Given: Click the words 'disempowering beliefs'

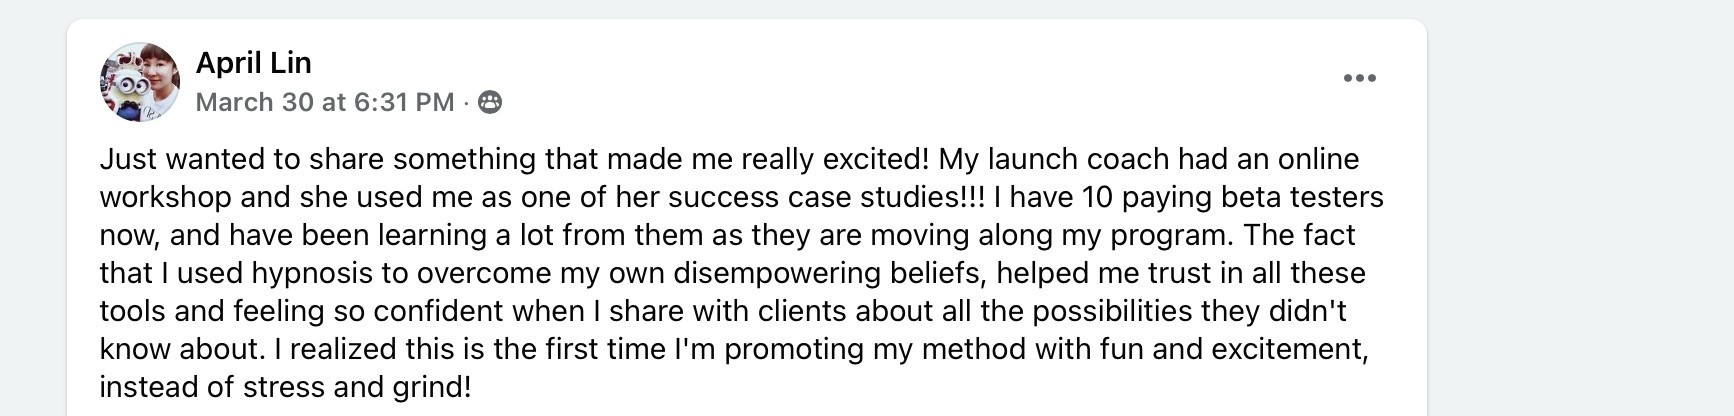Looking at the screenshot, I should tap(829, 273).
